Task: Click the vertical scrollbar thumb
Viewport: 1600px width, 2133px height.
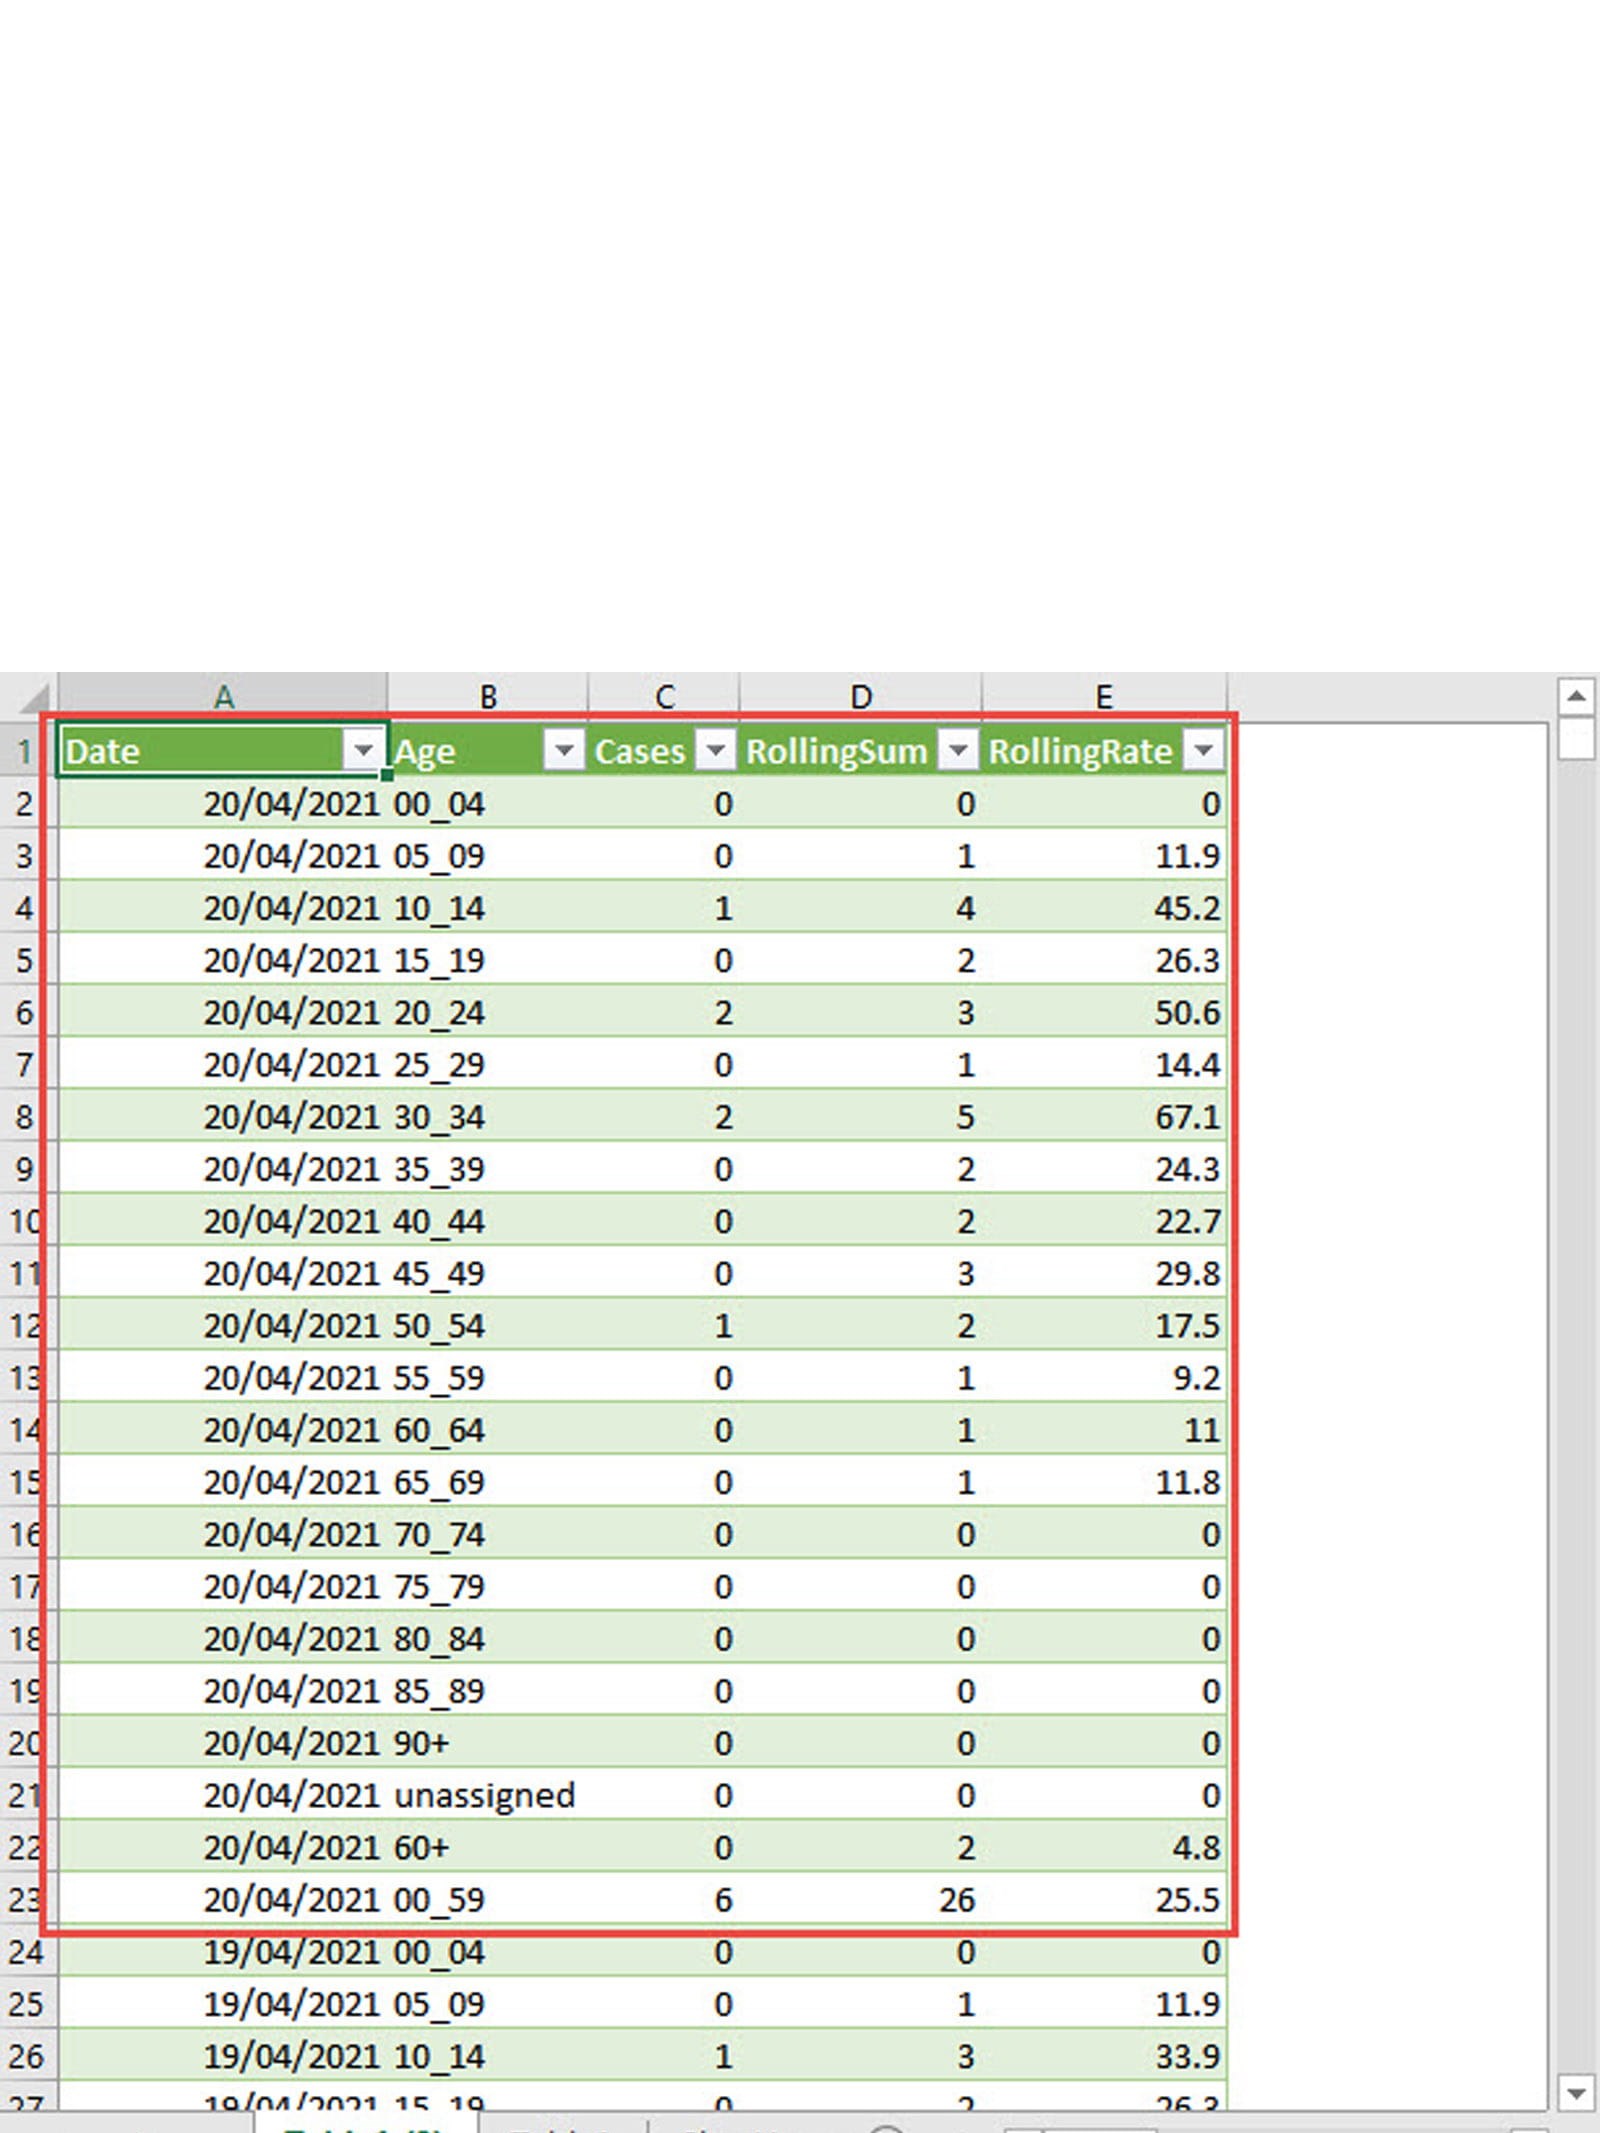Action: coord(1576,741)
